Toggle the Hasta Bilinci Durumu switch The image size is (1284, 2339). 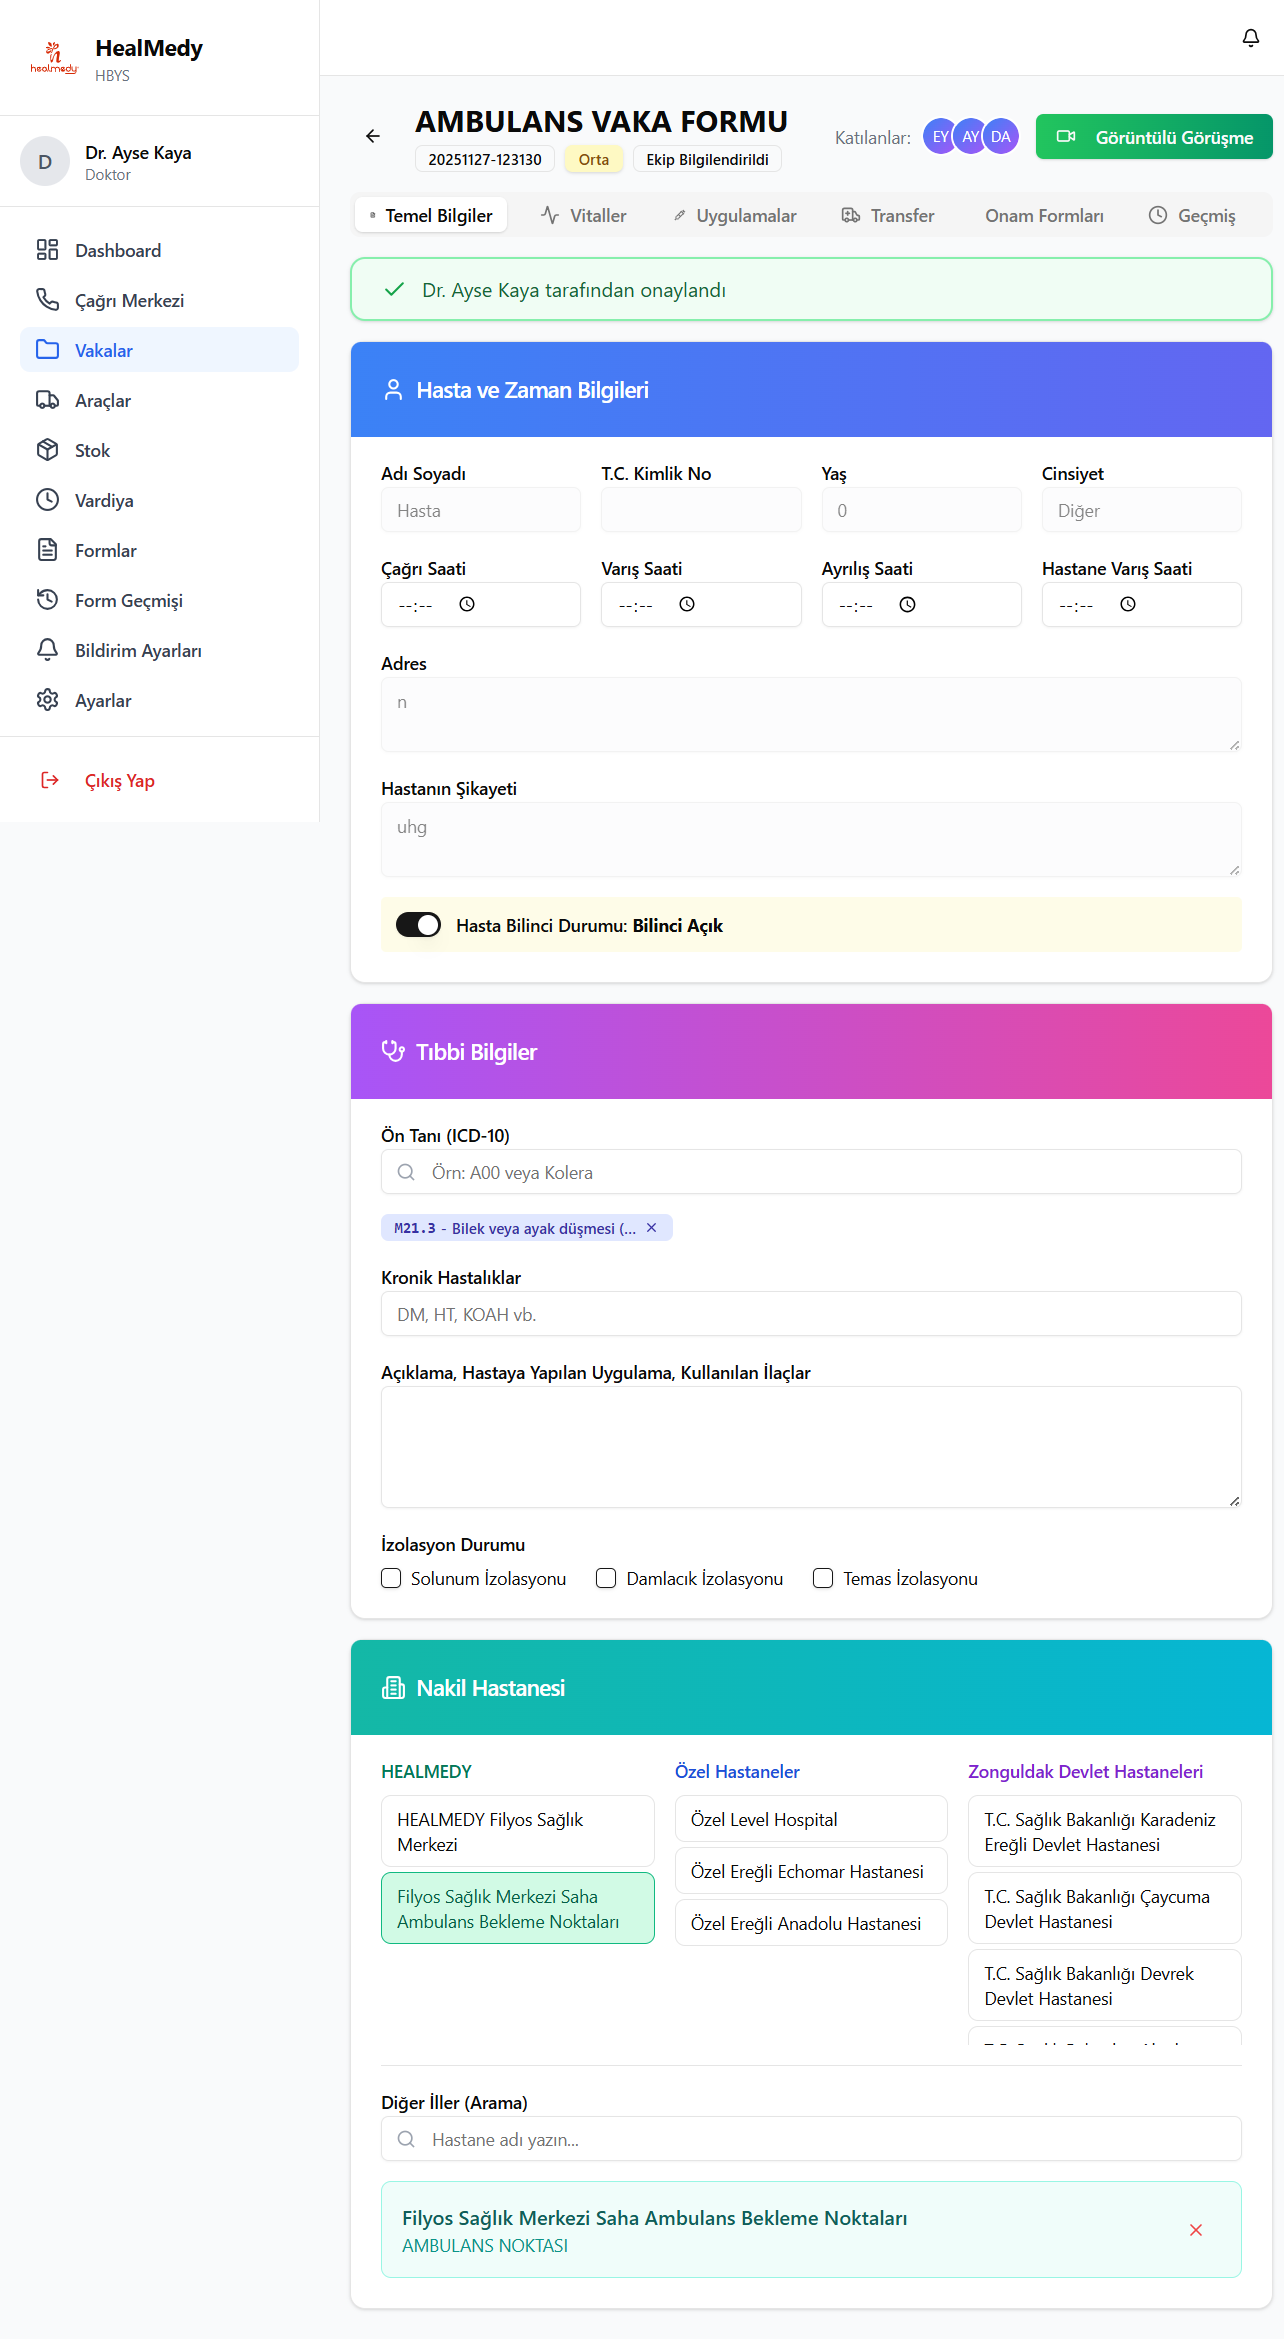[418, 925]
